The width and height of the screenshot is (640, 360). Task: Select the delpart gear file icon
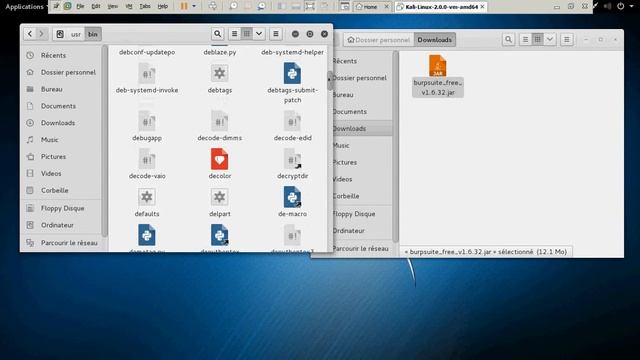[x=220, y=197]
